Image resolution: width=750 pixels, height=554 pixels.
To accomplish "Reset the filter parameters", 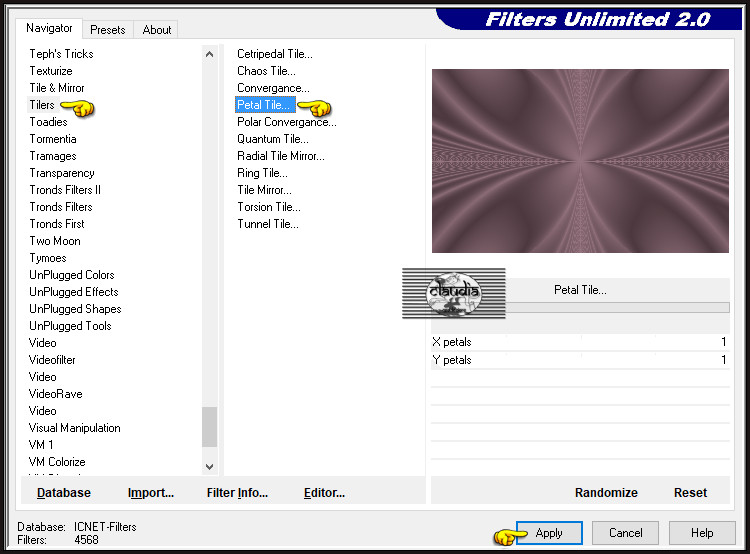I will pyautogui.click(x=690, y=493).
